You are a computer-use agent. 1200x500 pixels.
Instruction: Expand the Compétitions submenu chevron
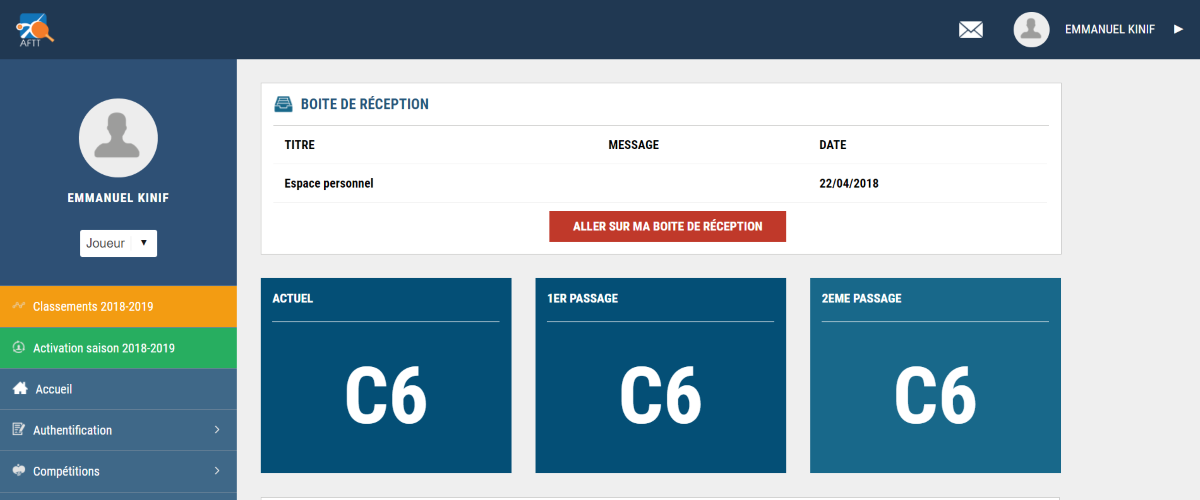(217, 471)
